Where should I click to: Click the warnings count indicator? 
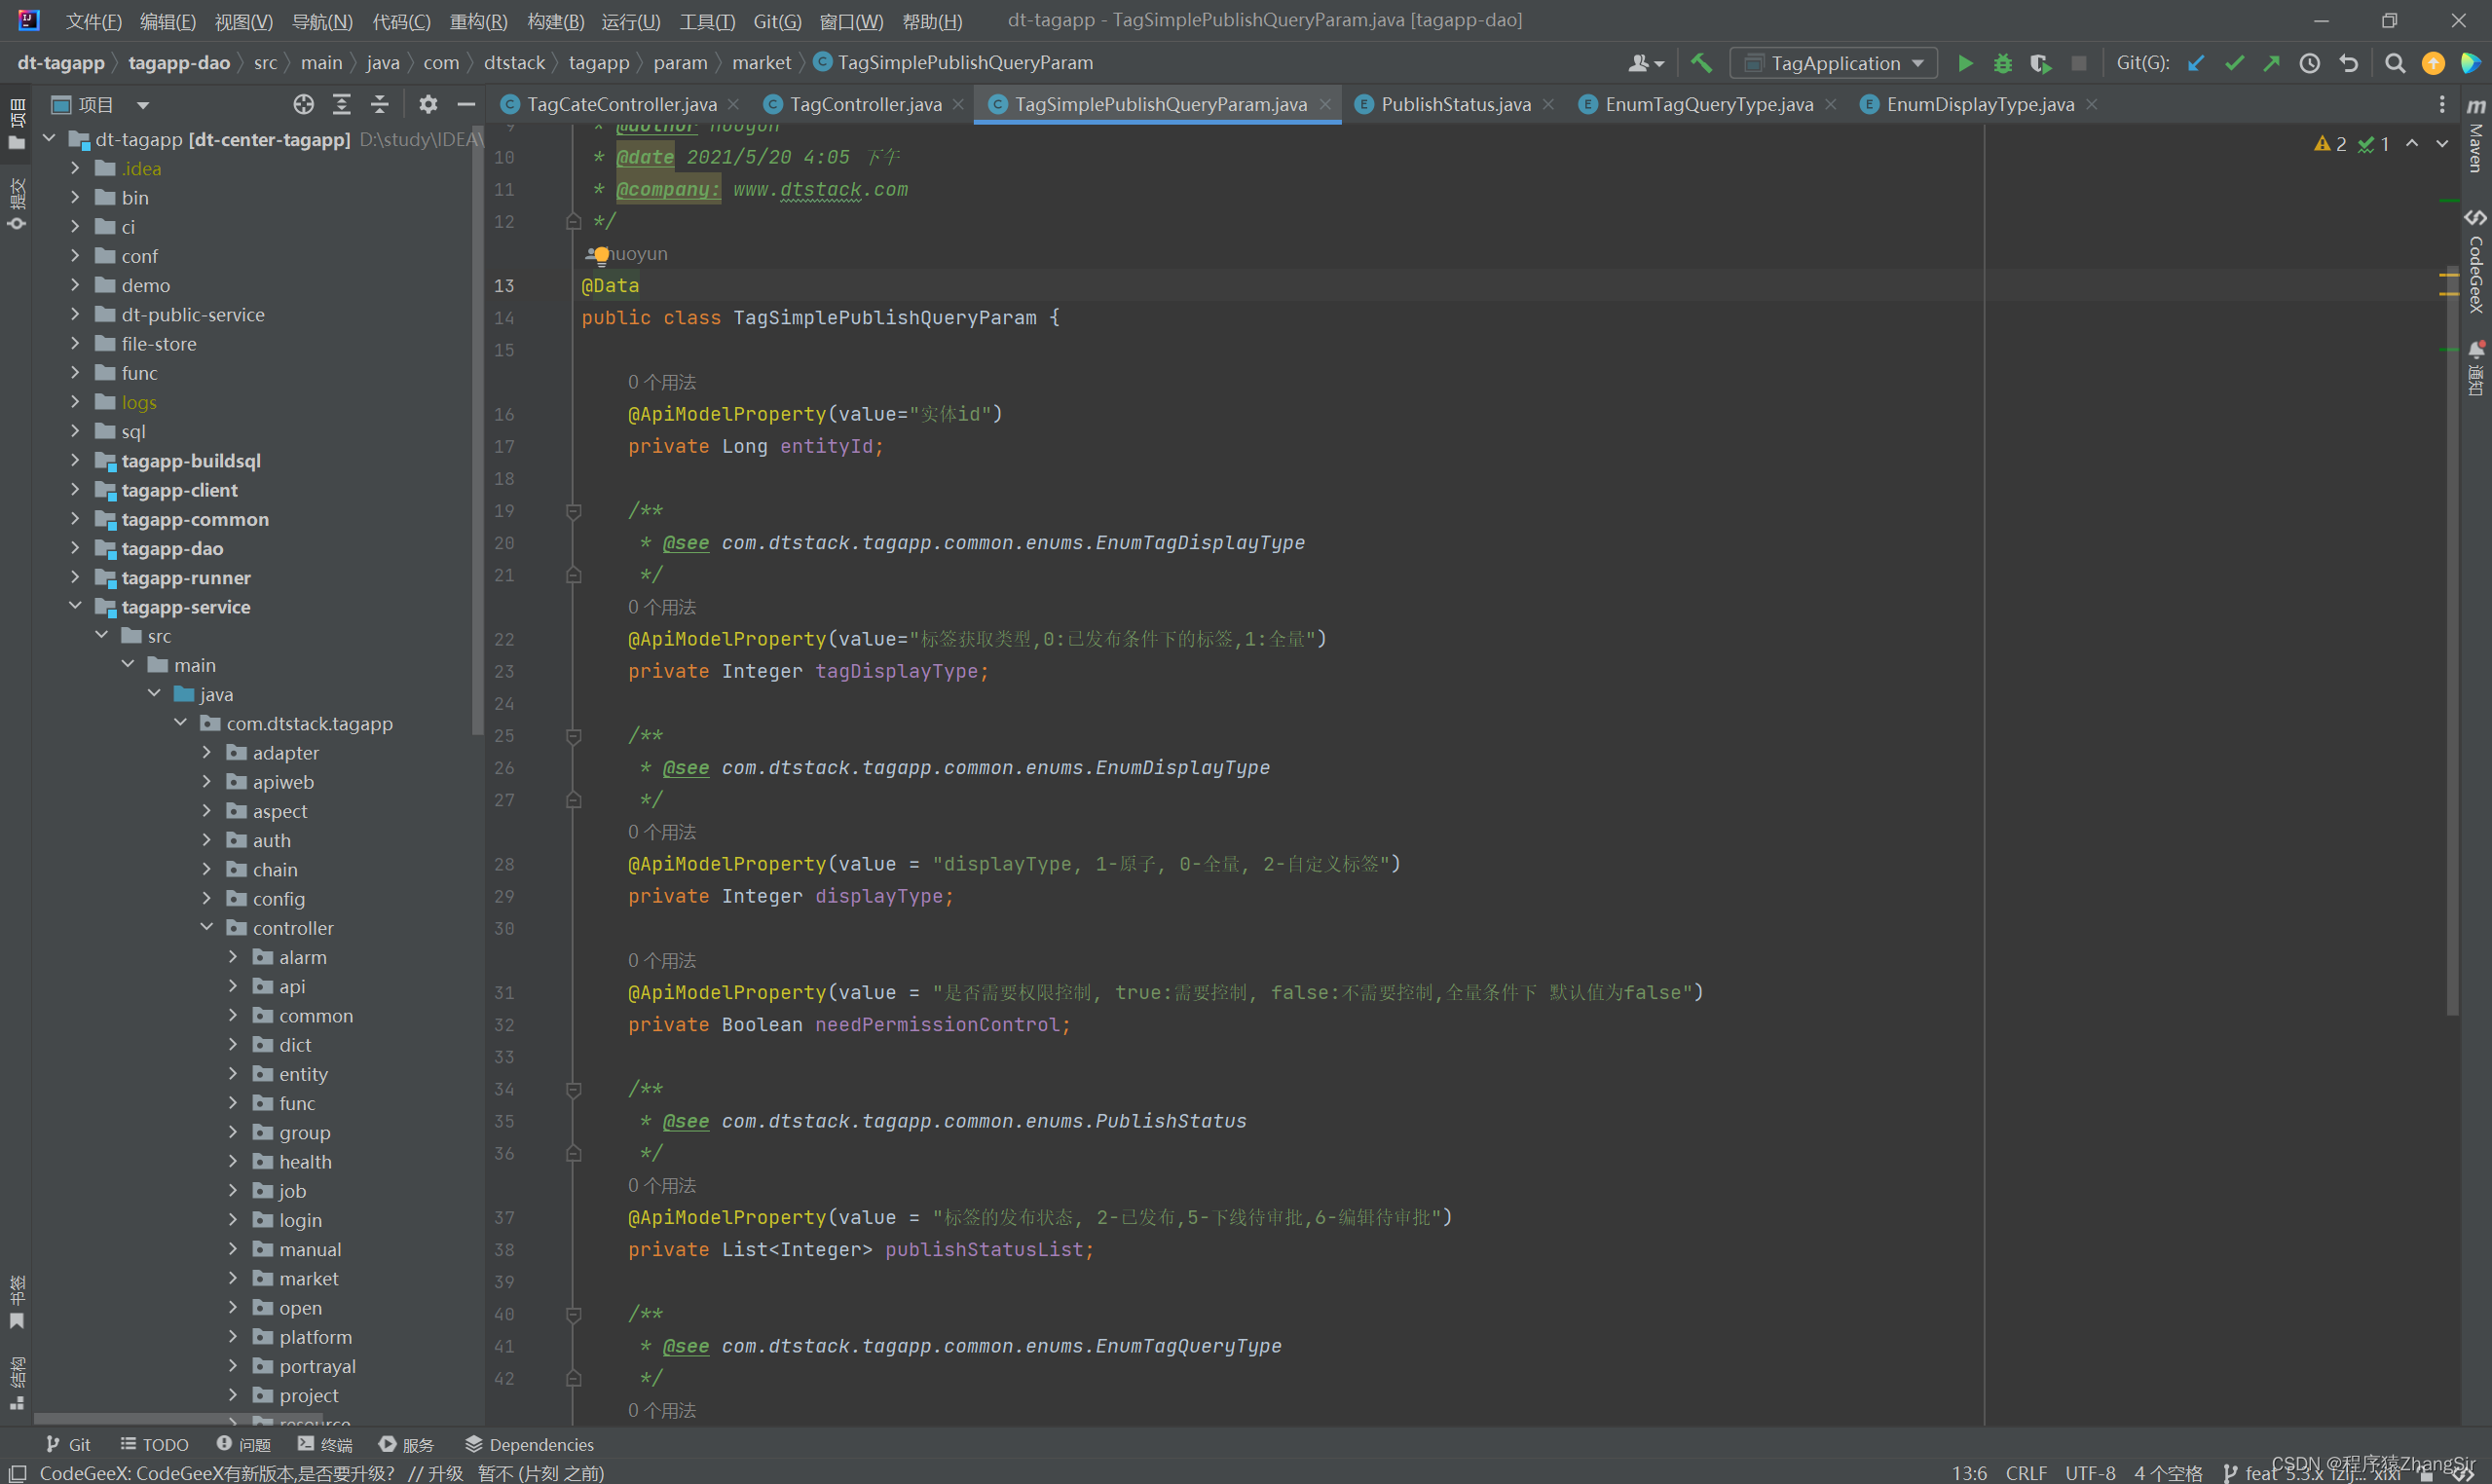pos(2330,144)
